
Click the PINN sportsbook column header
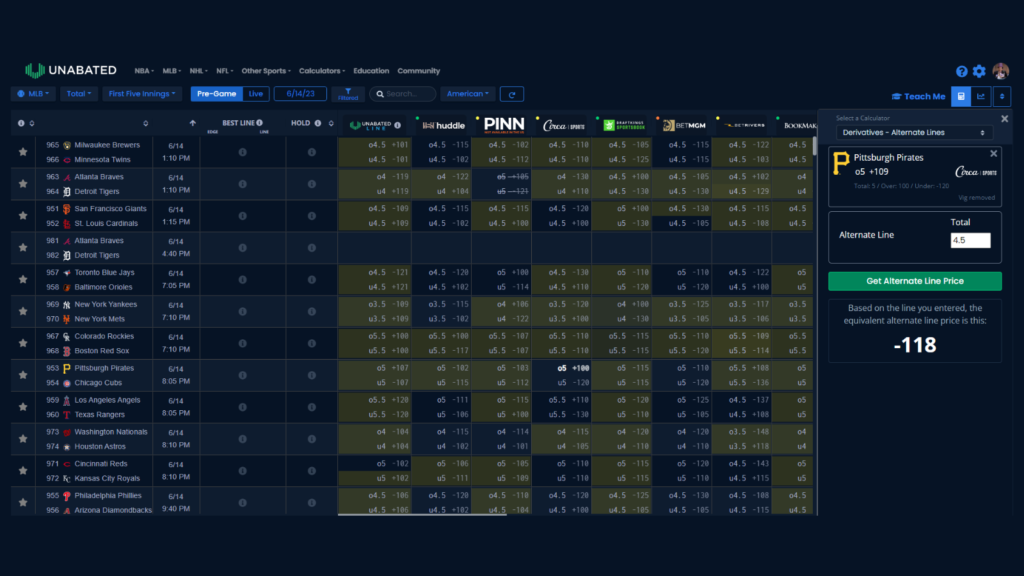coord(504,125)
